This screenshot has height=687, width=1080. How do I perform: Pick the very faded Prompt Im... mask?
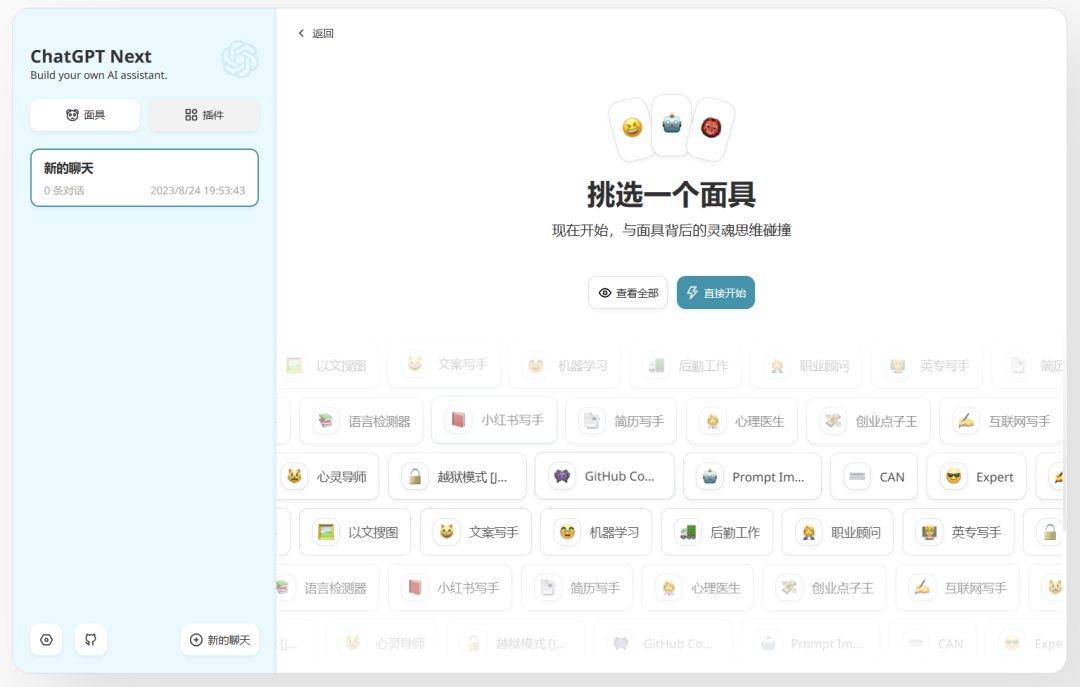(811, 644)
